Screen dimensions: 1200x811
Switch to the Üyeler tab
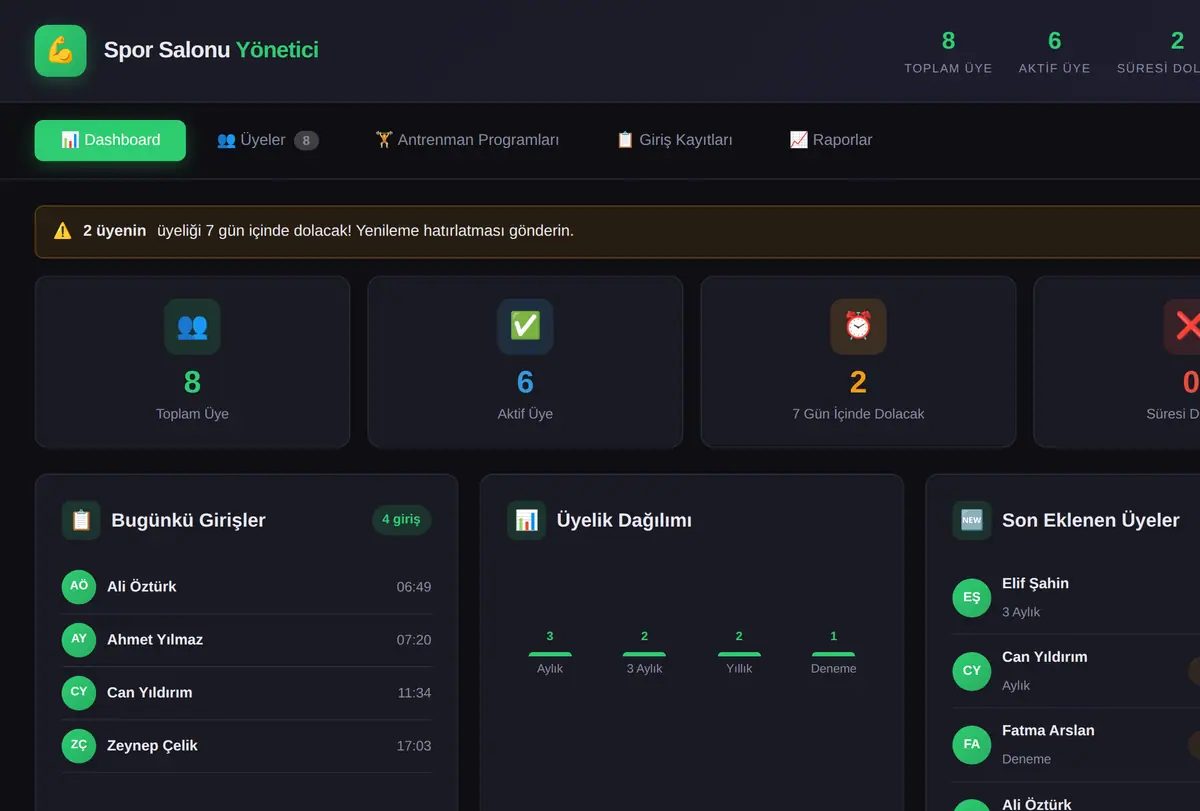[268, 140]
